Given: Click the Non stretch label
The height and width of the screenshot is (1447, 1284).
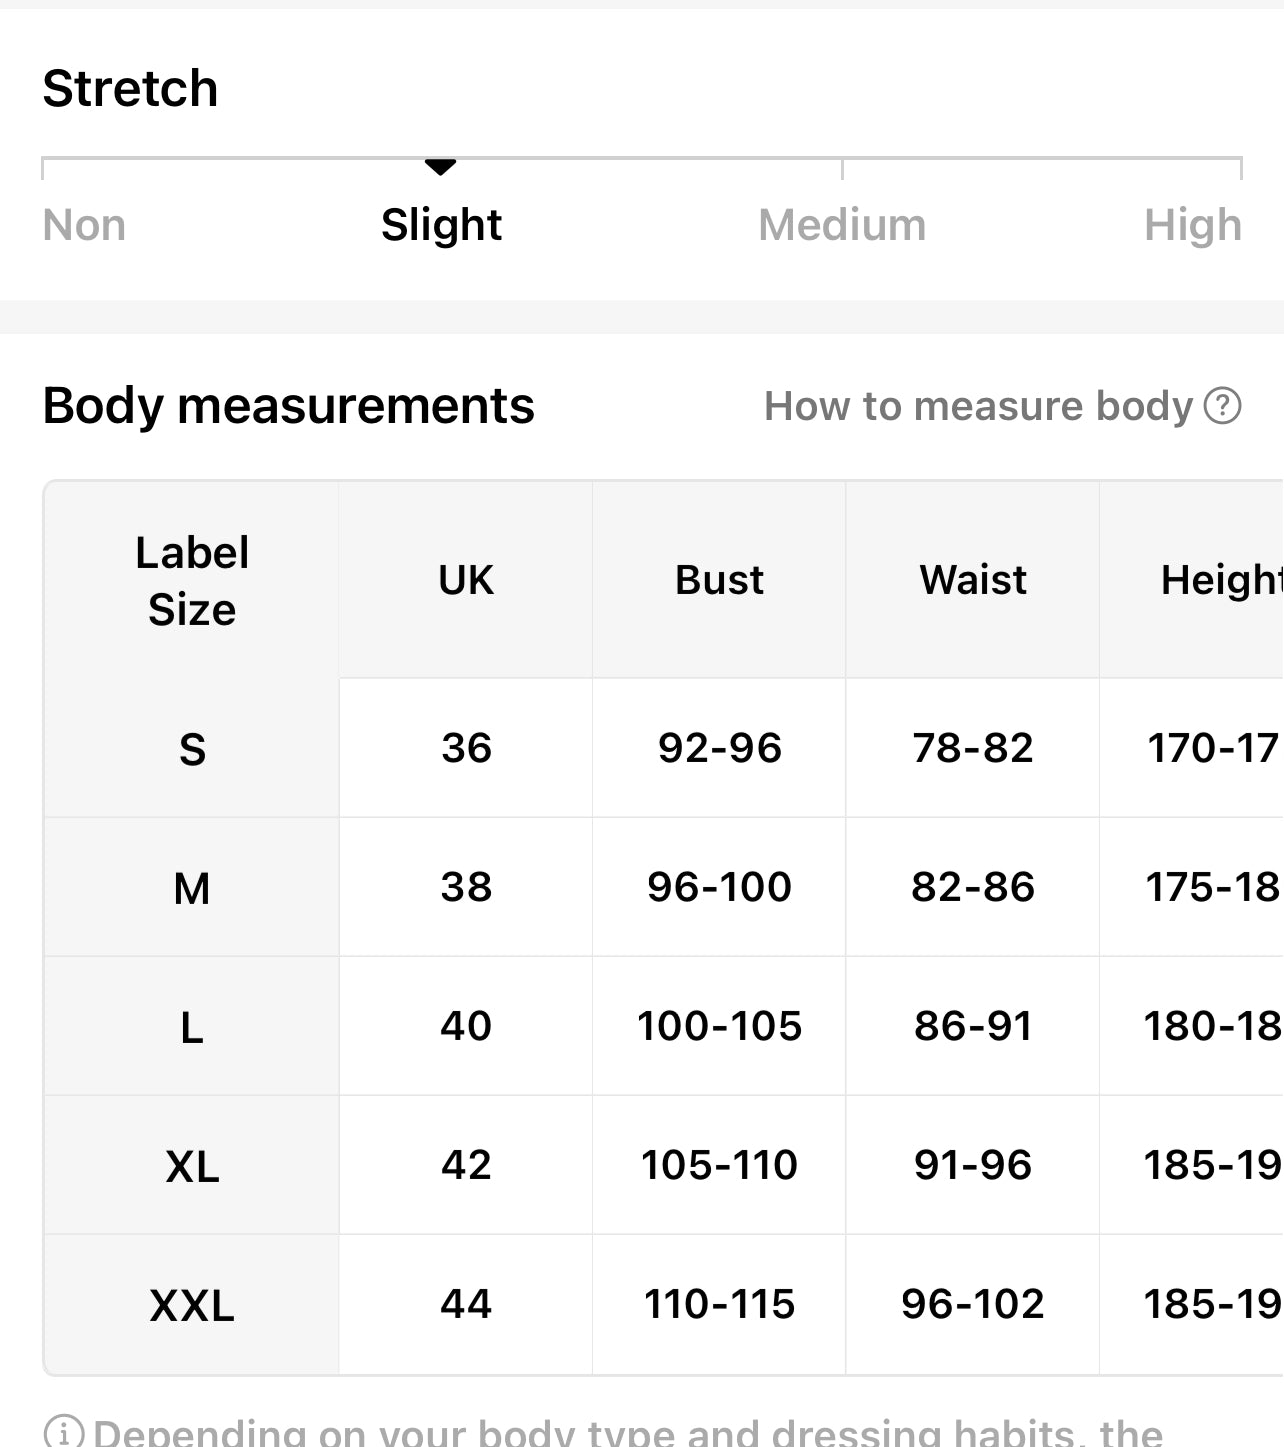Looking at the screenshot, I should click(x=84, y=225).
